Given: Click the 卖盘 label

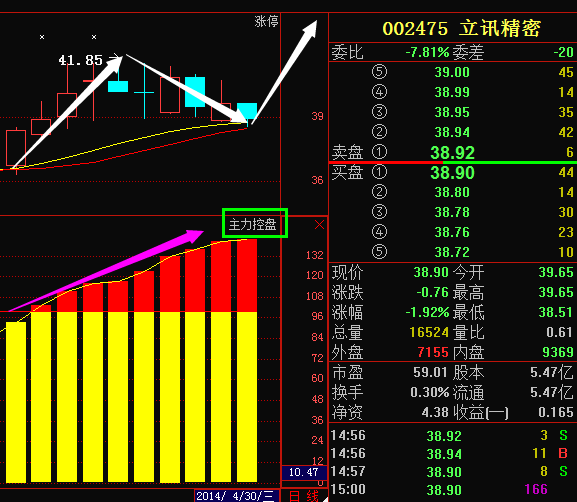Looking at the screenshot, I should [x=347, y=152].
